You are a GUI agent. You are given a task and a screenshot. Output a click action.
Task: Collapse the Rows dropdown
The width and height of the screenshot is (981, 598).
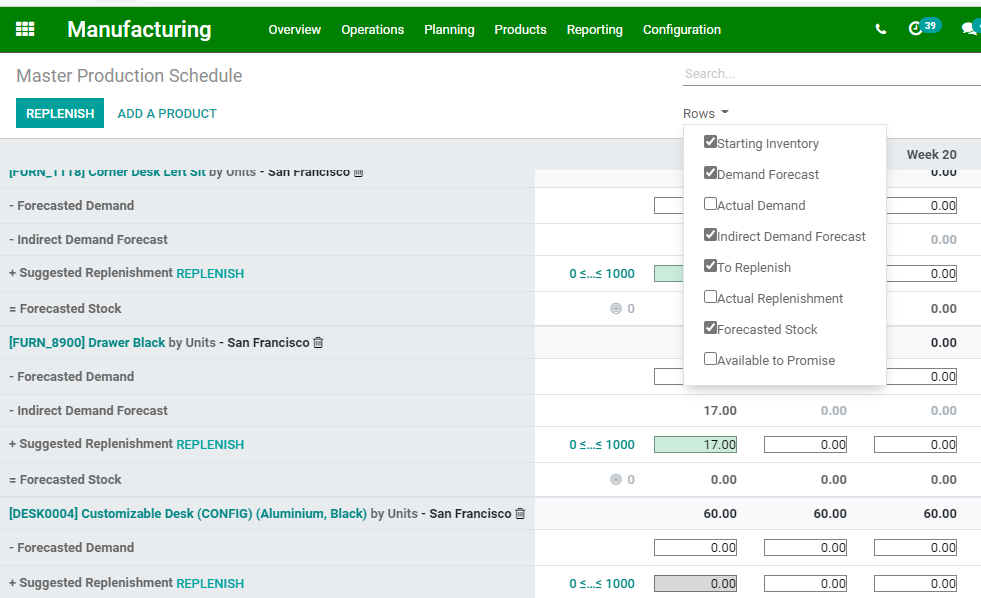(x=706, y=113)
